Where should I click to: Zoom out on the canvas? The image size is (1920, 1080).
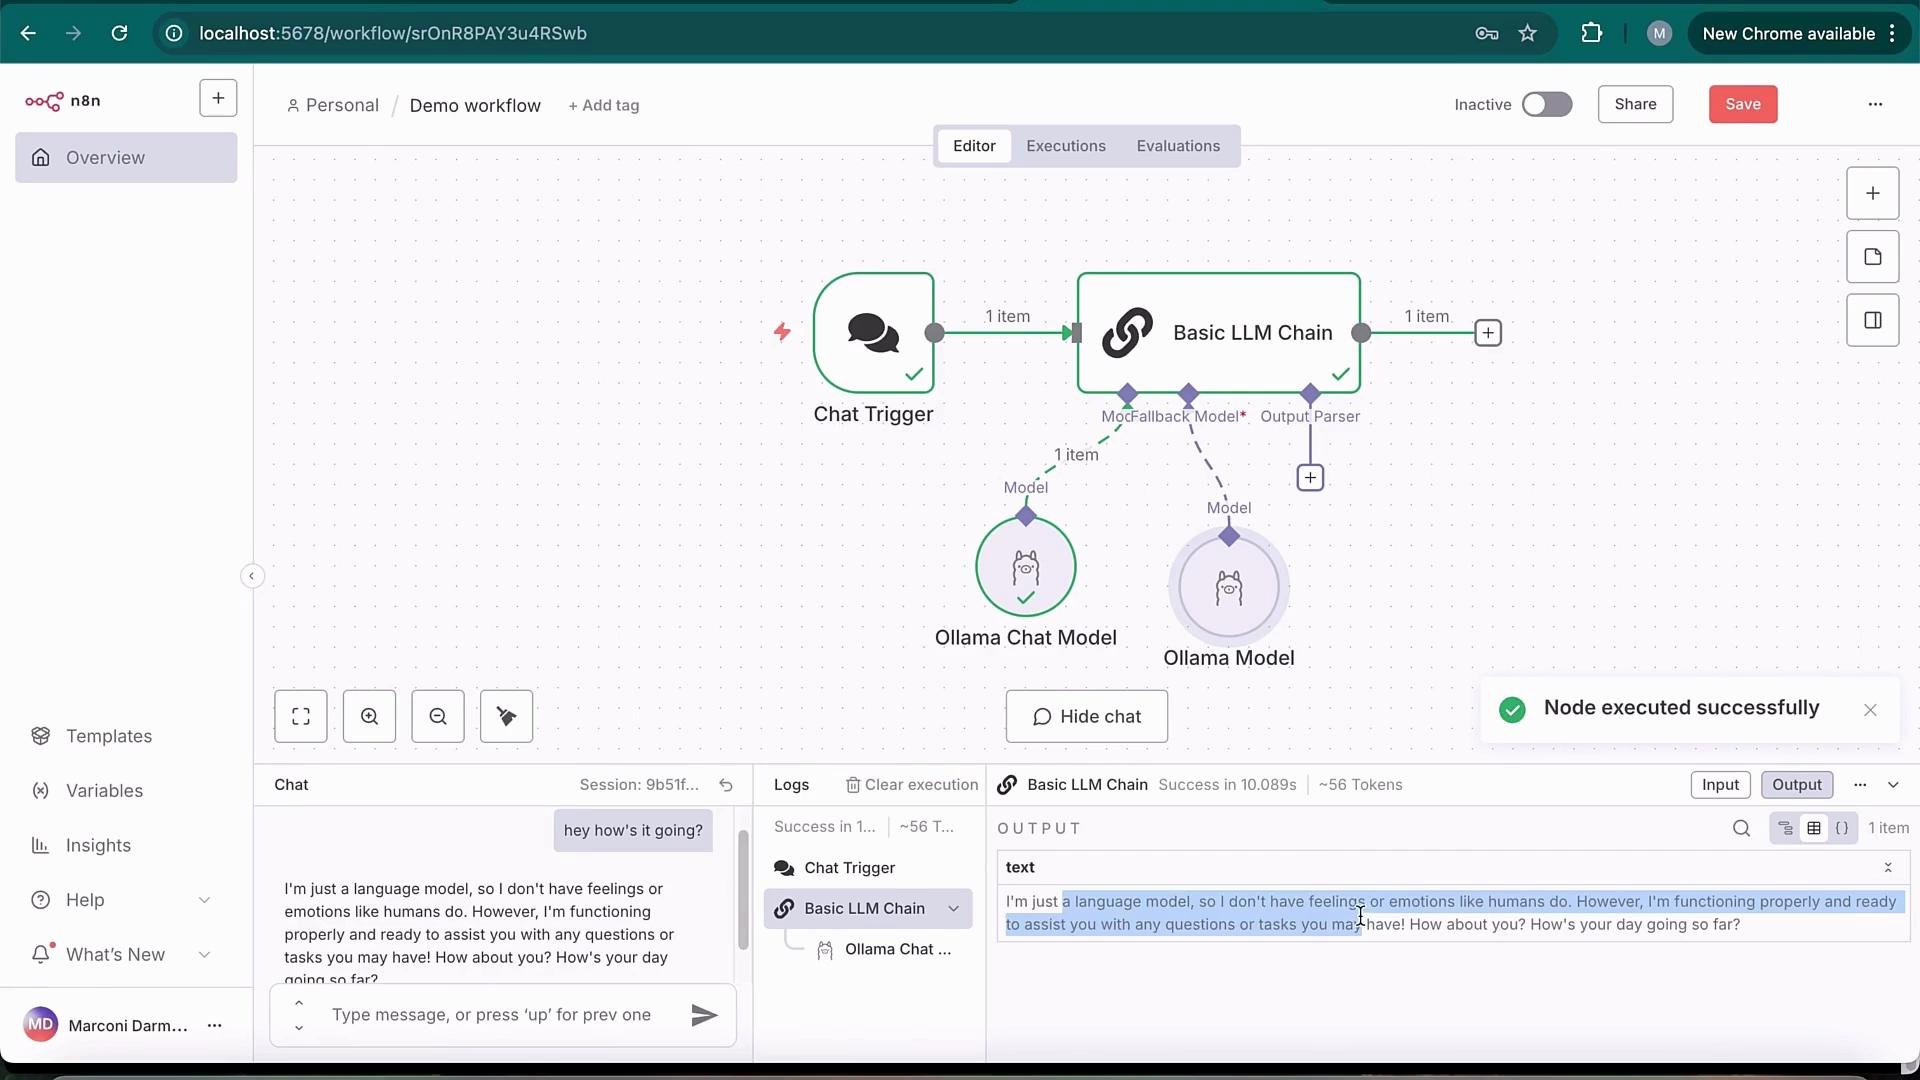(x=438, y=716)
